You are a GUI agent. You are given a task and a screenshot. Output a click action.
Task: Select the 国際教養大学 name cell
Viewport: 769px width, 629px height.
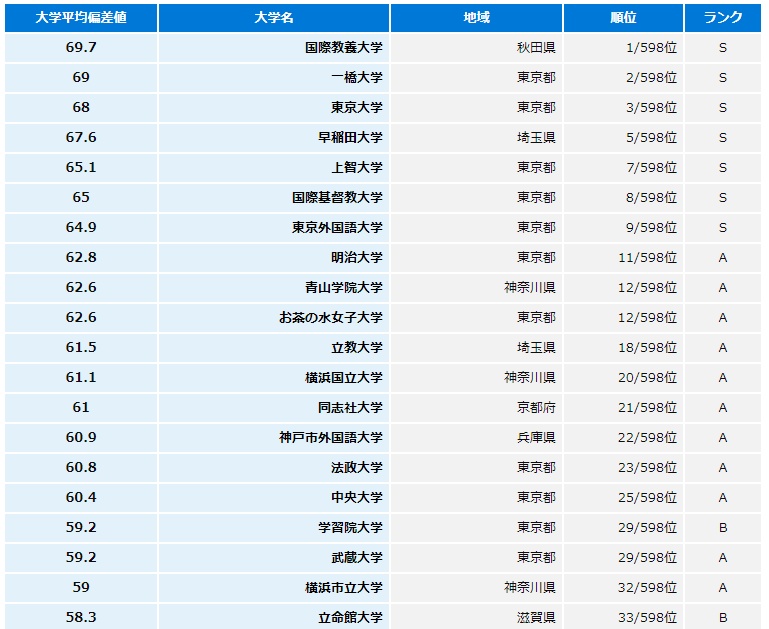pos(274,48)
